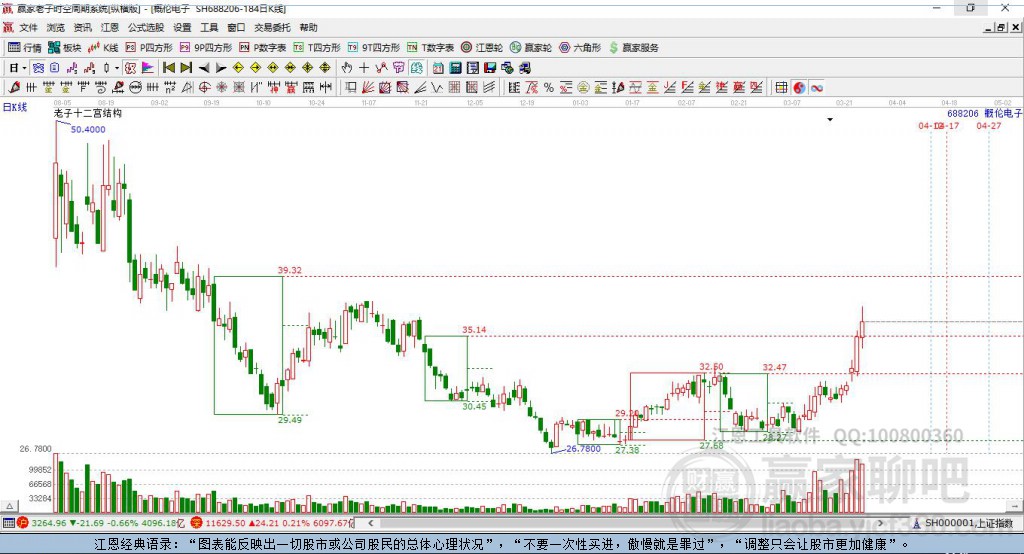Open the P数字表 number table
Image resolution: width=1024 pixels, height=554 pixels.
[x=263, y=48]
